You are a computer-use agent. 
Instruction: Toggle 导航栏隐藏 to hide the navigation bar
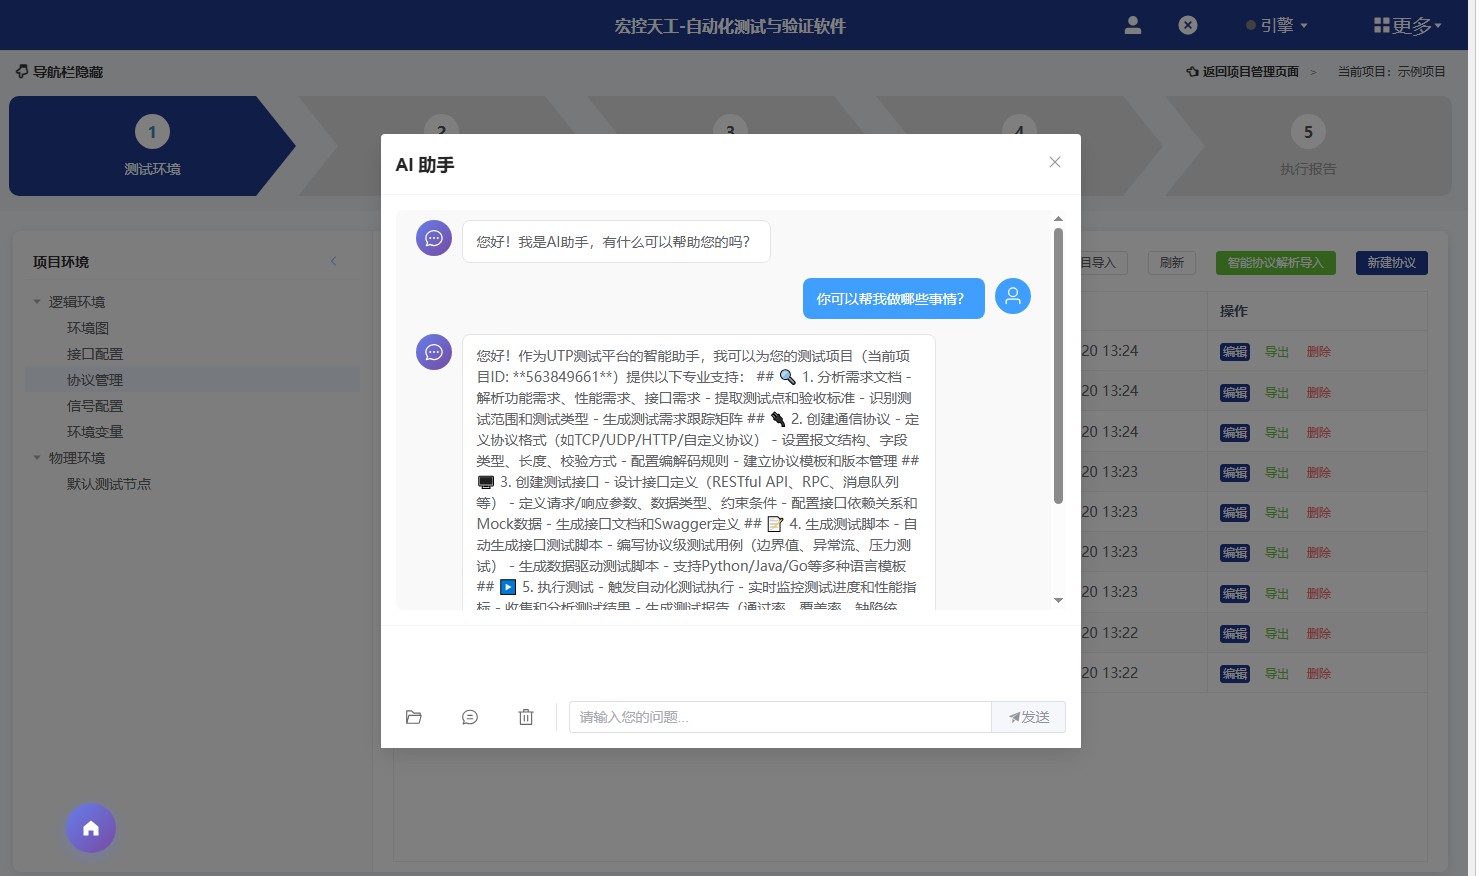[58, 71]
